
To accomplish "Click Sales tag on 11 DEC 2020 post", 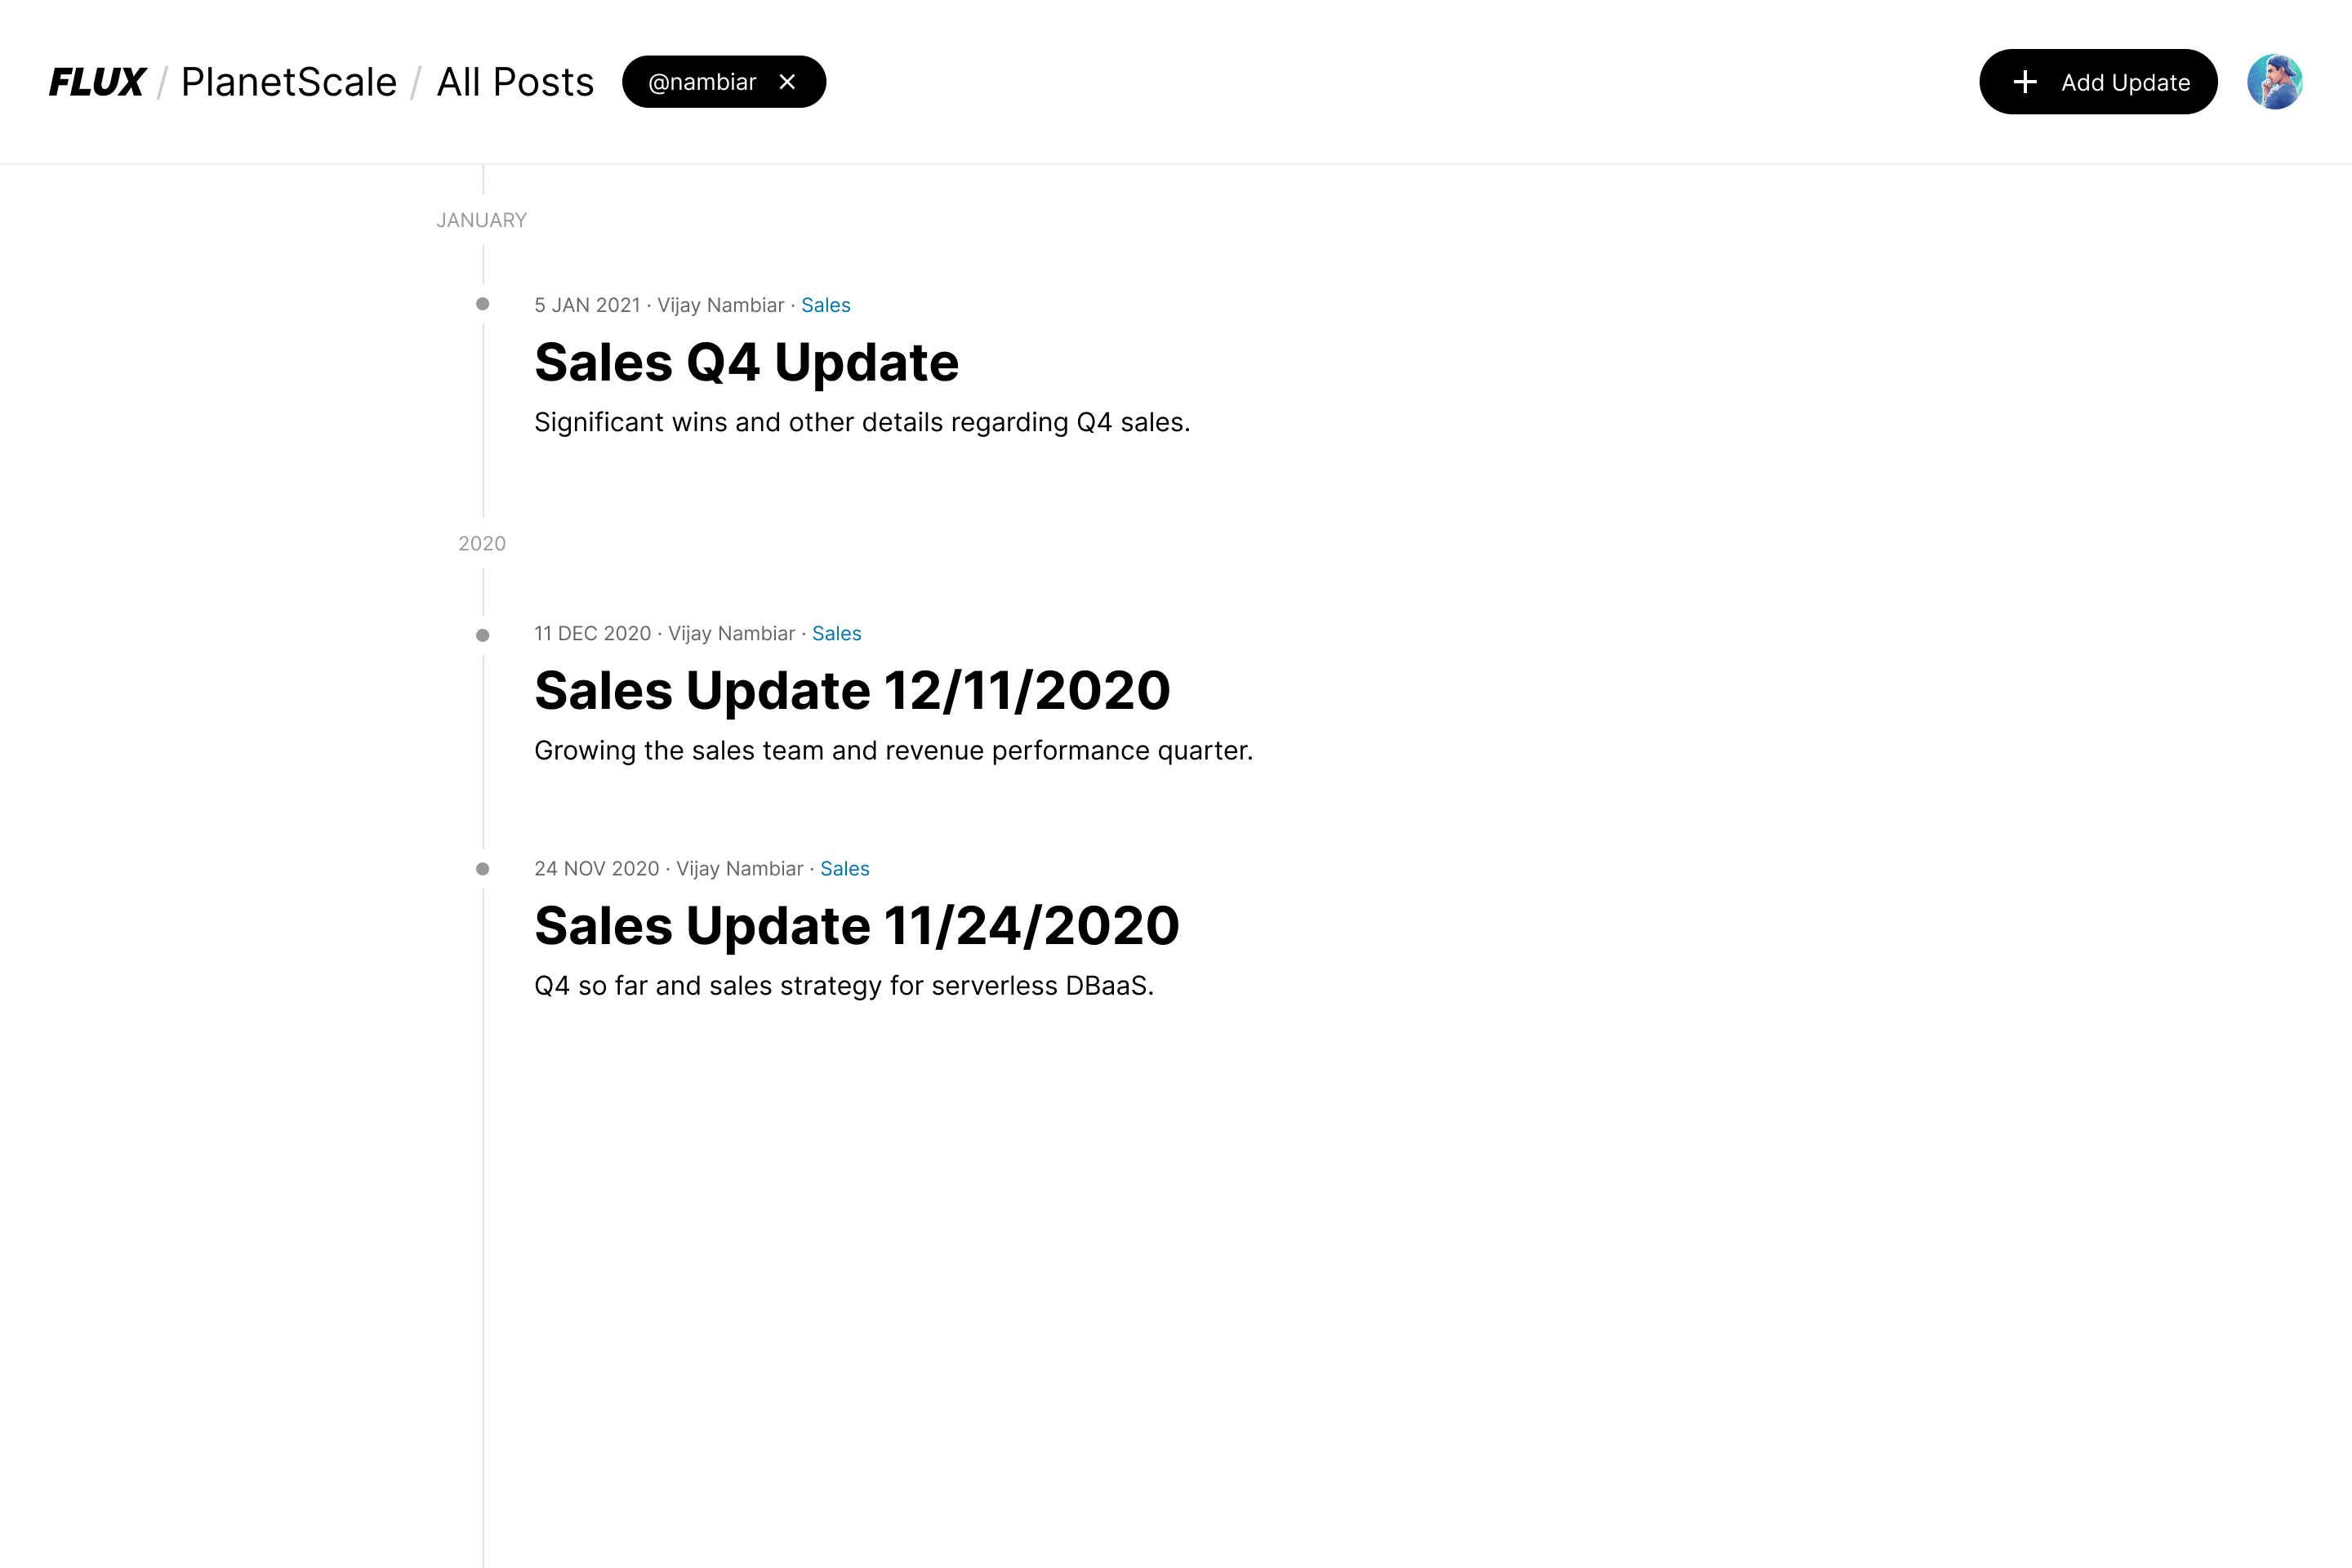I will coord(836,633).
